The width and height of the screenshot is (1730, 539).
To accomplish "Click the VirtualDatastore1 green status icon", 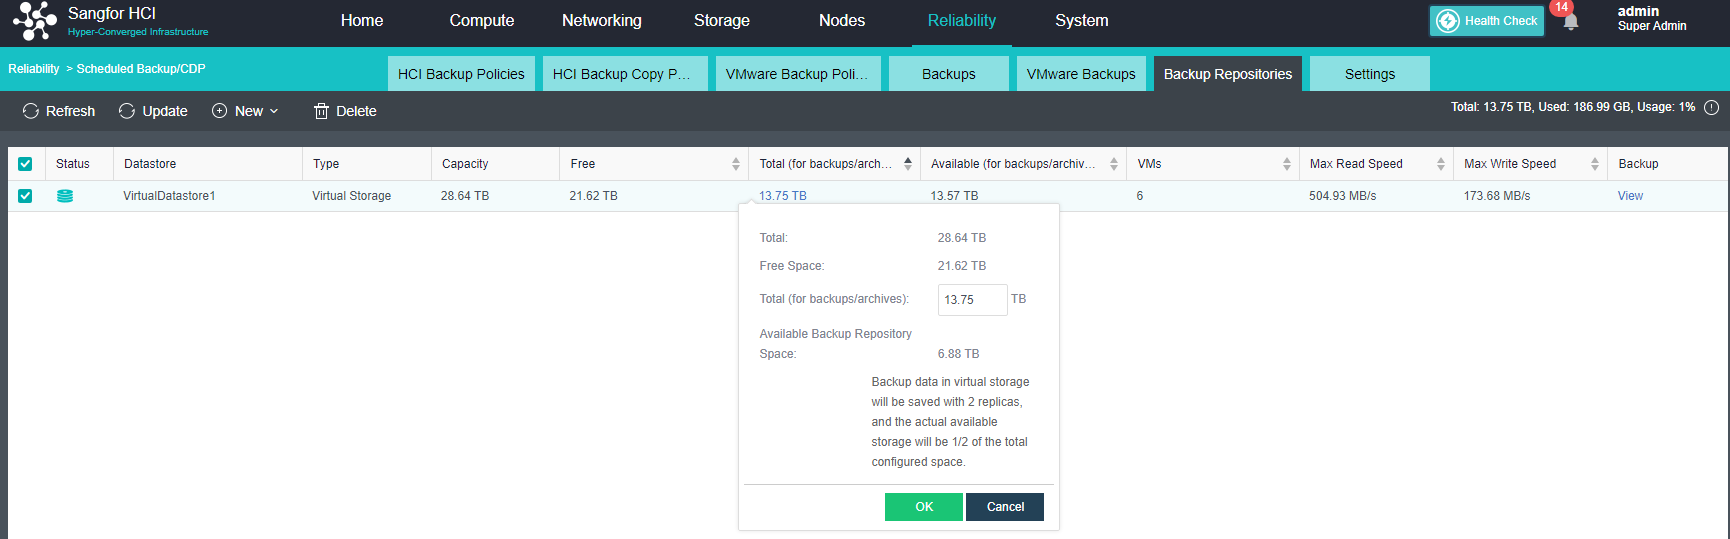I will [x=65, y=196].
